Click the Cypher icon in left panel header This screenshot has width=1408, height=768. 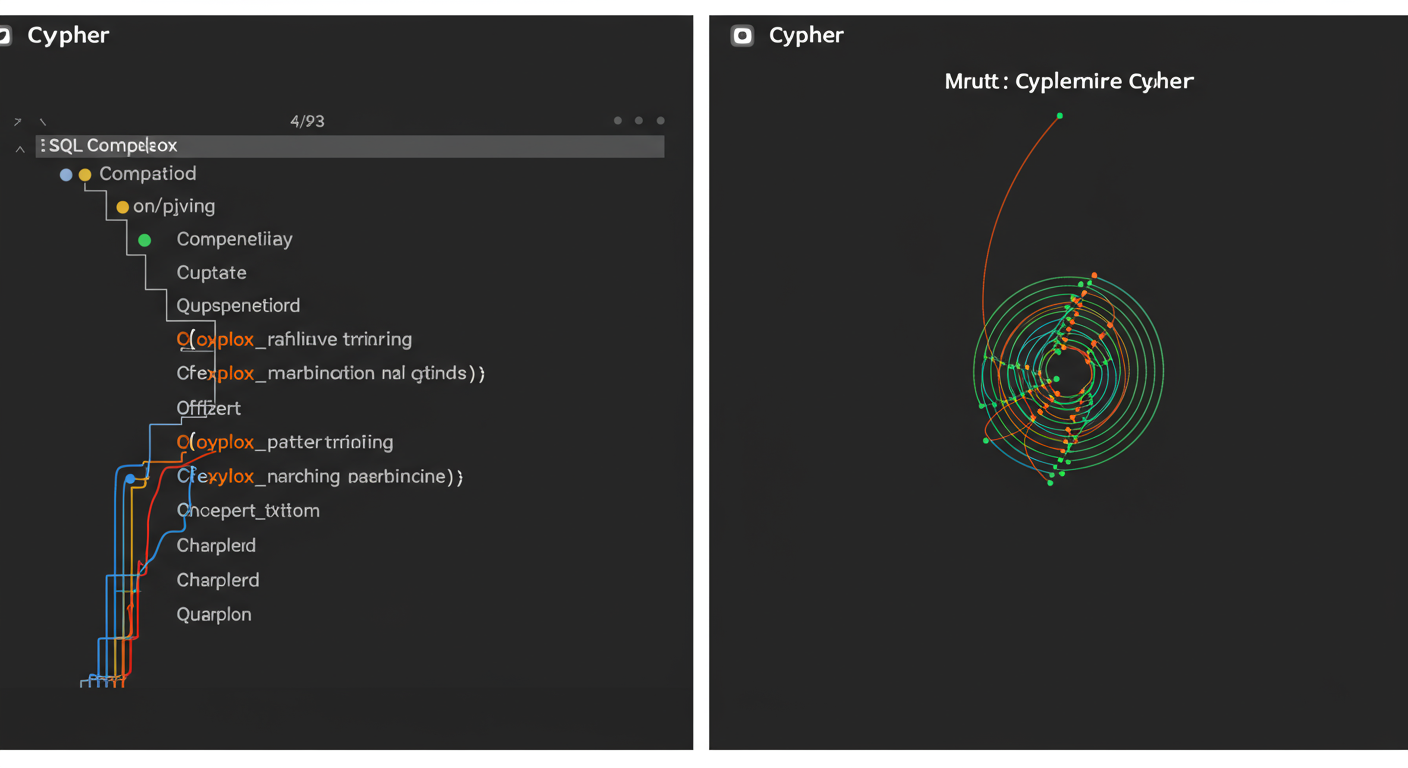coord(4,36)
